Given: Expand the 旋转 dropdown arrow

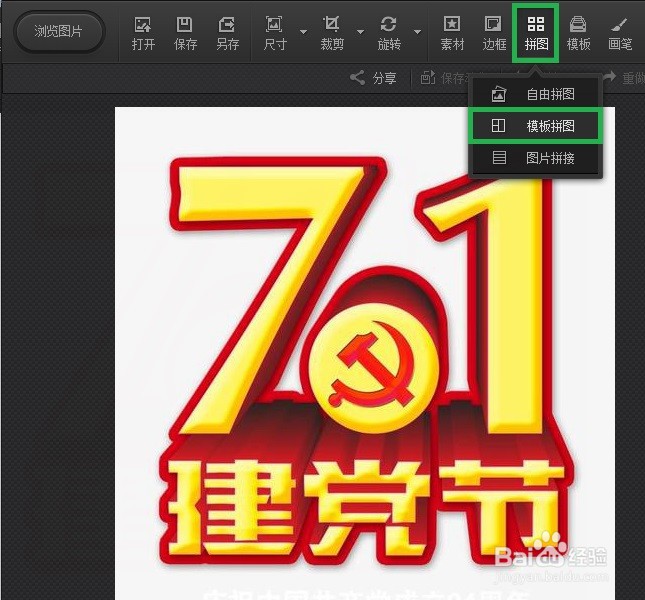Looking at the screenshot, I should point(418,32).
